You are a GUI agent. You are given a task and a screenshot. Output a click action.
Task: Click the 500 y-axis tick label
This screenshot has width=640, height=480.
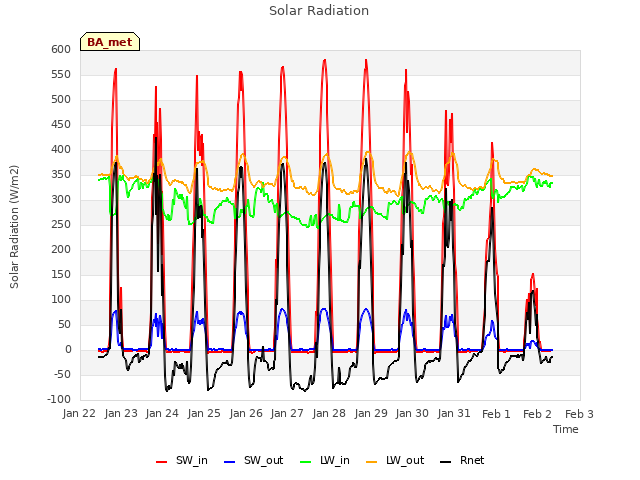(x=61, y=100)
